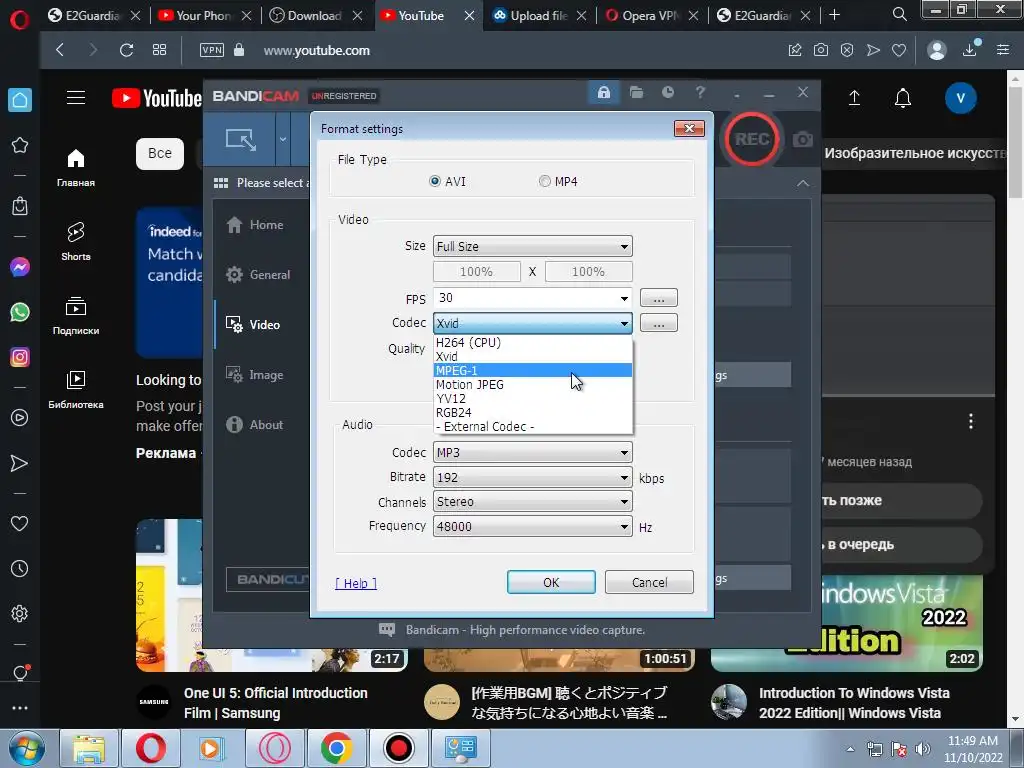Open the General tab in Bandicam

(258, 275)
